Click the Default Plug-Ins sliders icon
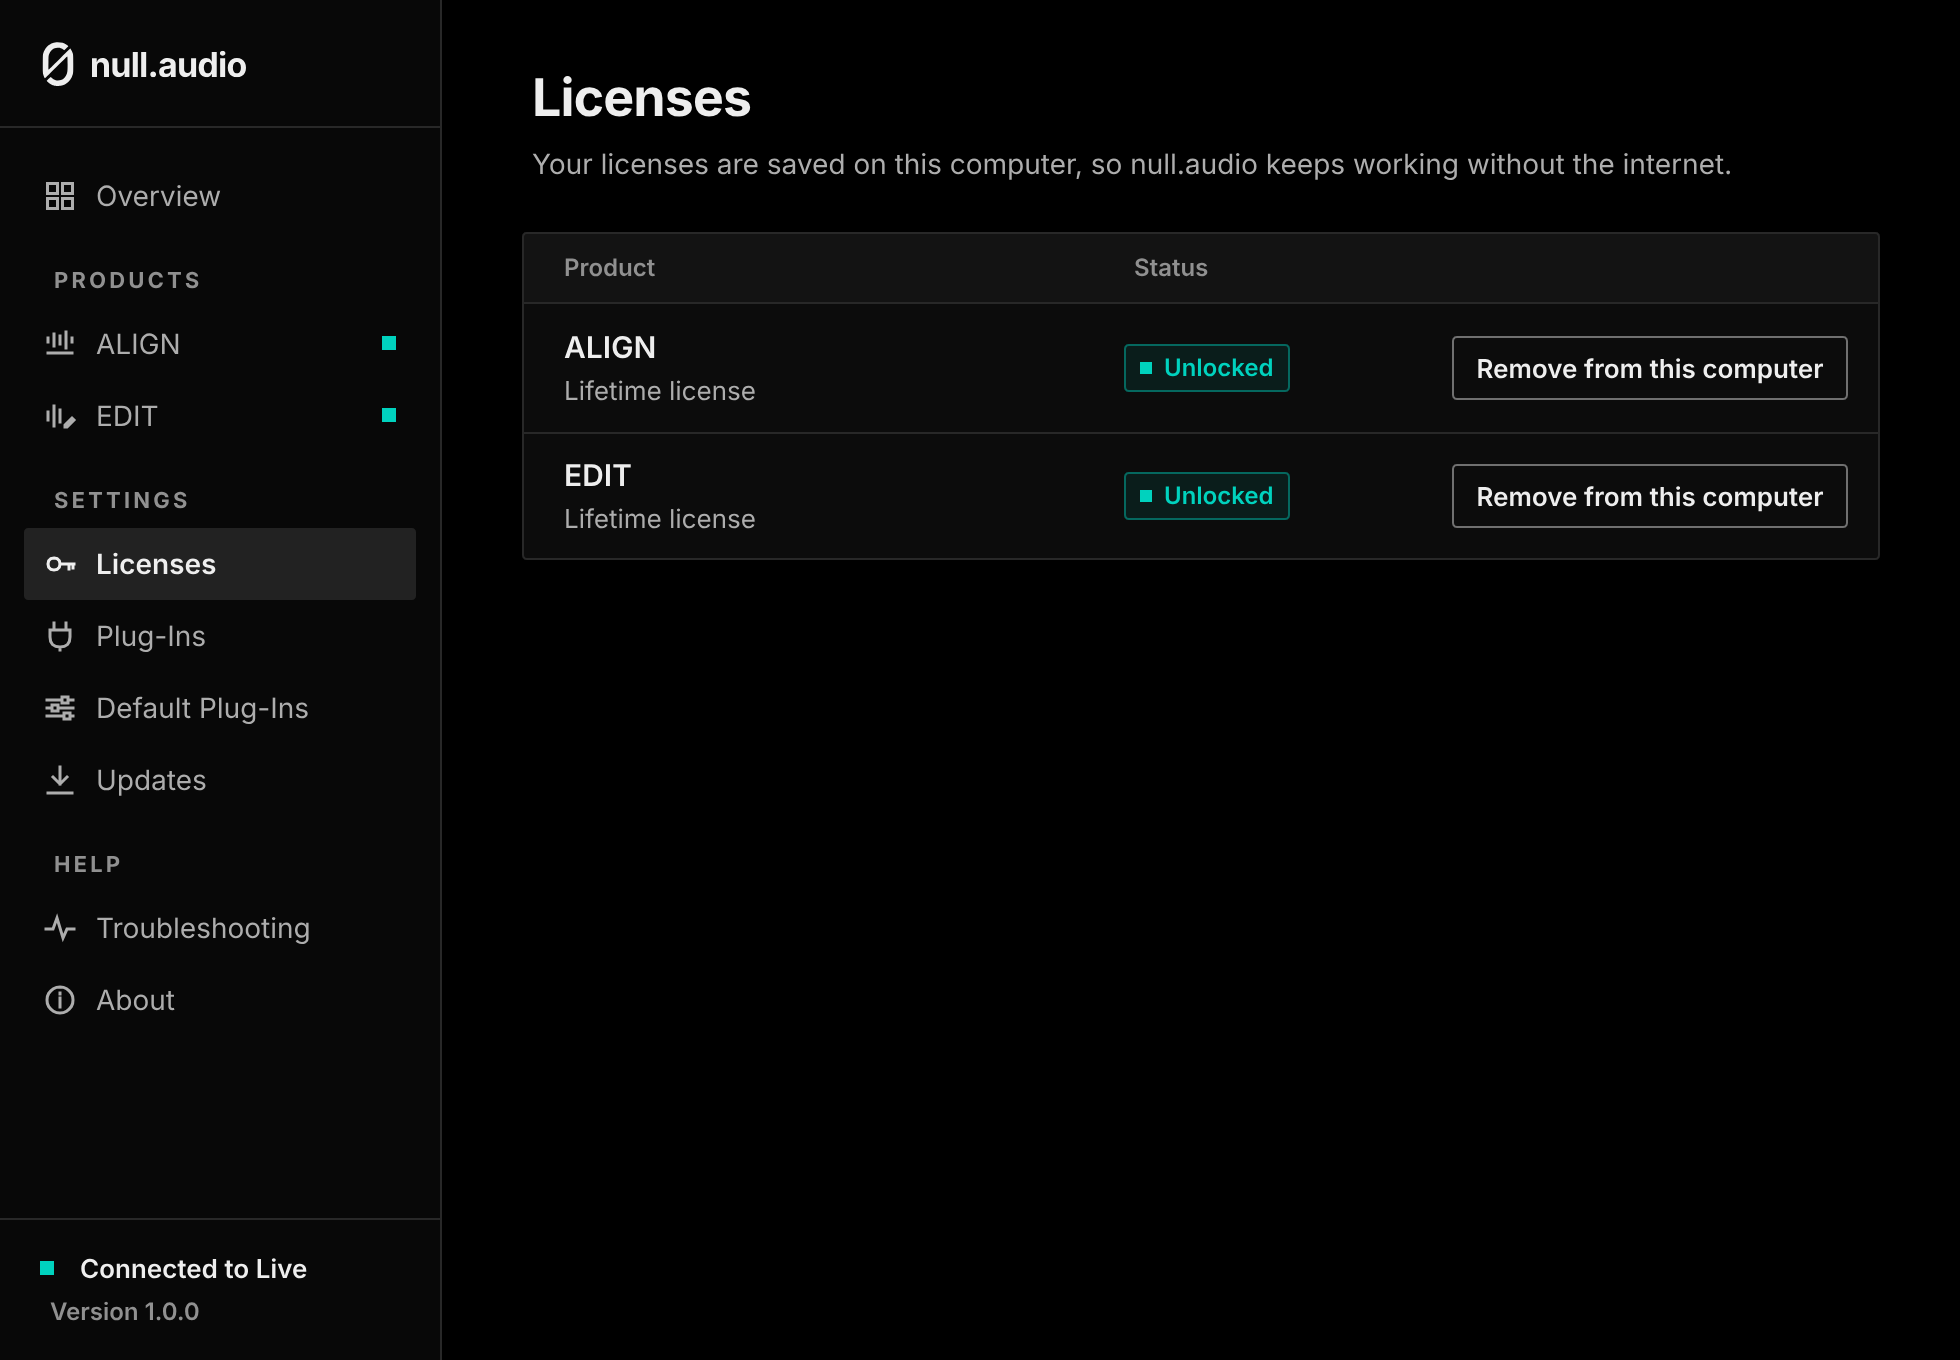The width and height of the screenshot is (1960, 1360). [60, 708]
